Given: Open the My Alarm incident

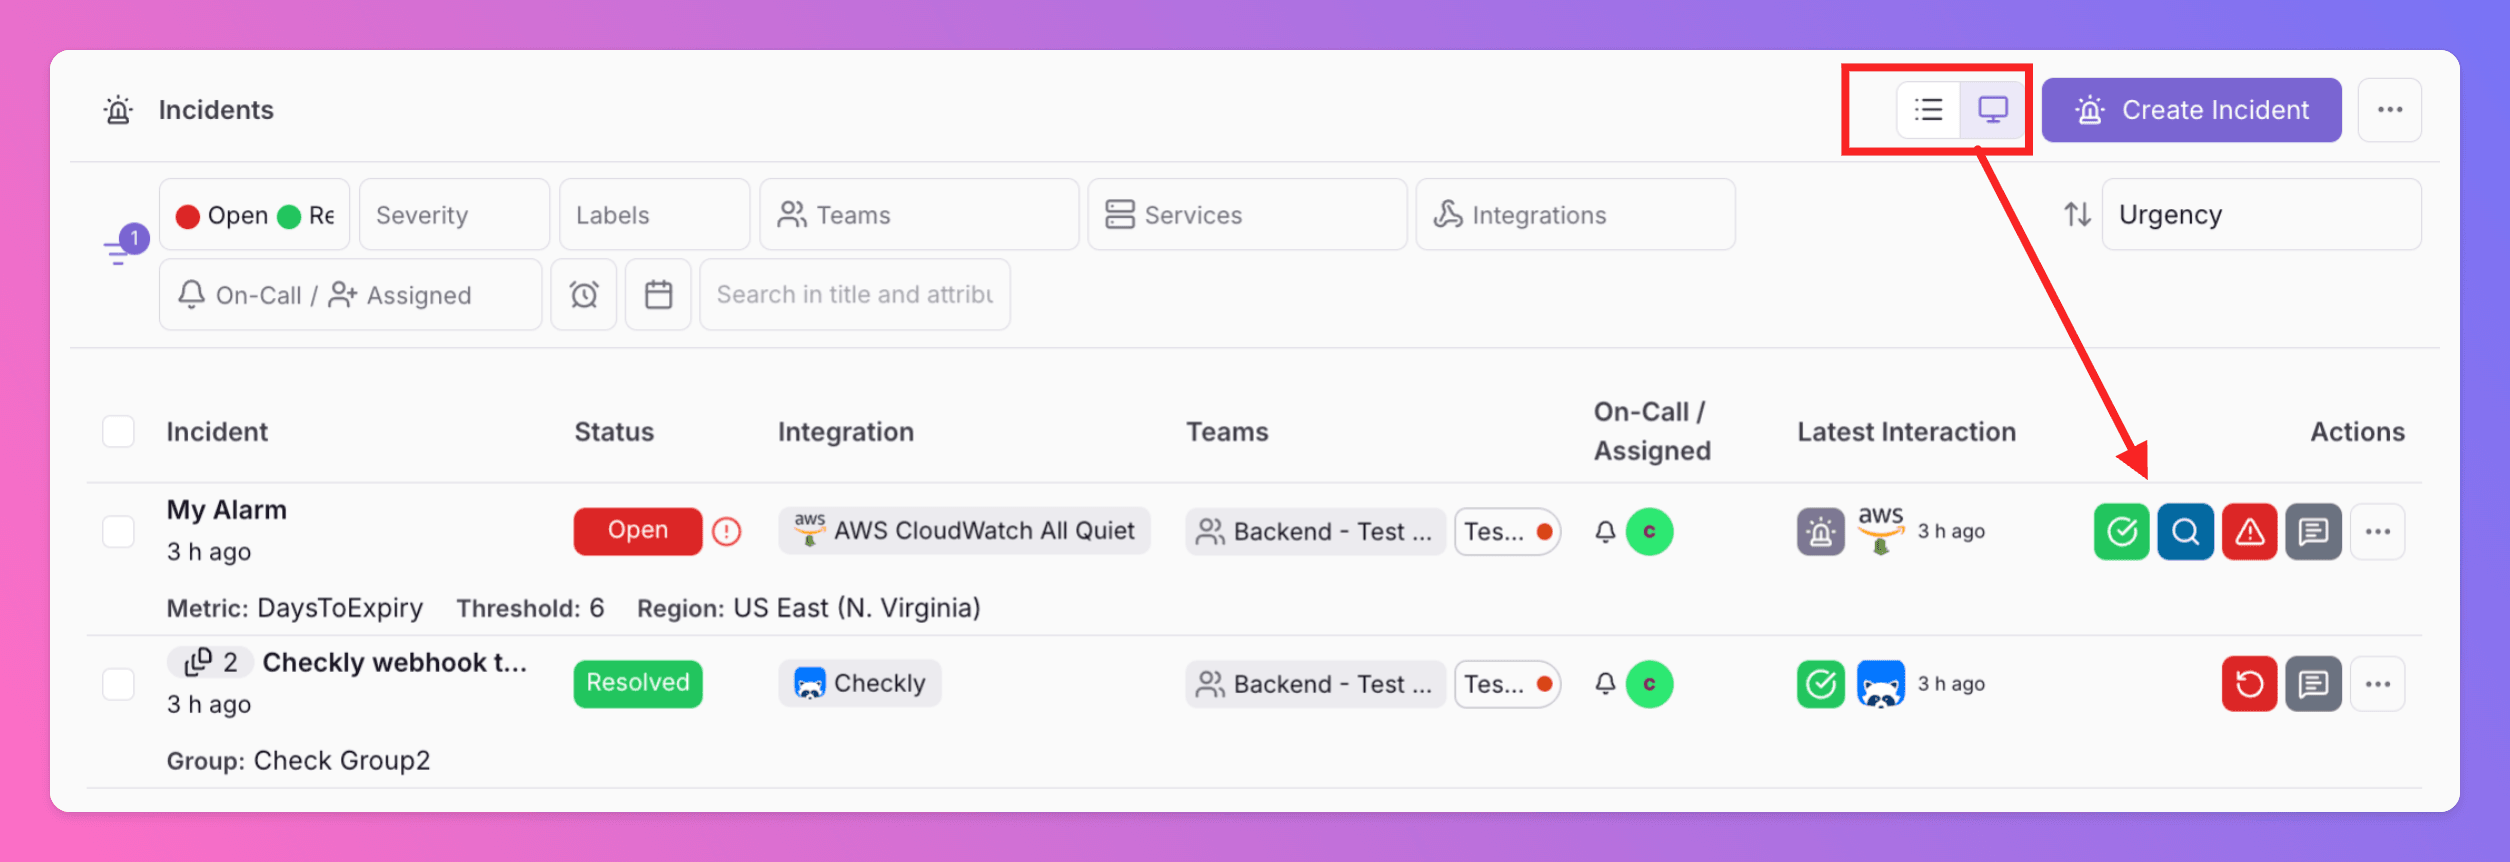Looking at the screenshot, I should (x=227, y=510).
